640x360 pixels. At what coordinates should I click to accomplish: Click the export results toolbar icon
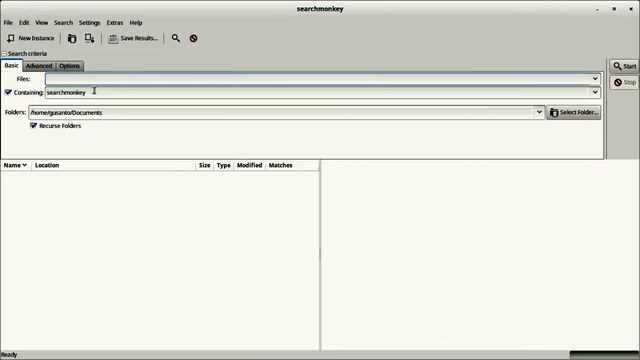coord(89,38)
